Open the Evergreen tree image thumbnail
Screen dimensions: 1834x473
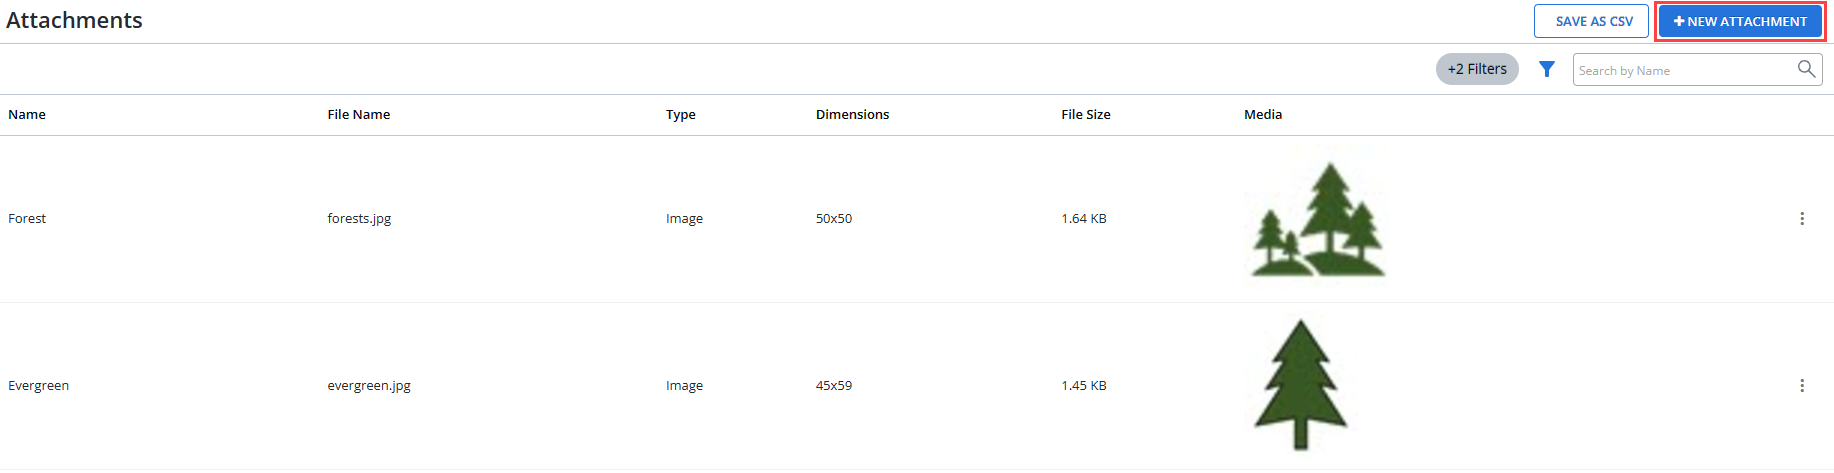[1301, 385]
